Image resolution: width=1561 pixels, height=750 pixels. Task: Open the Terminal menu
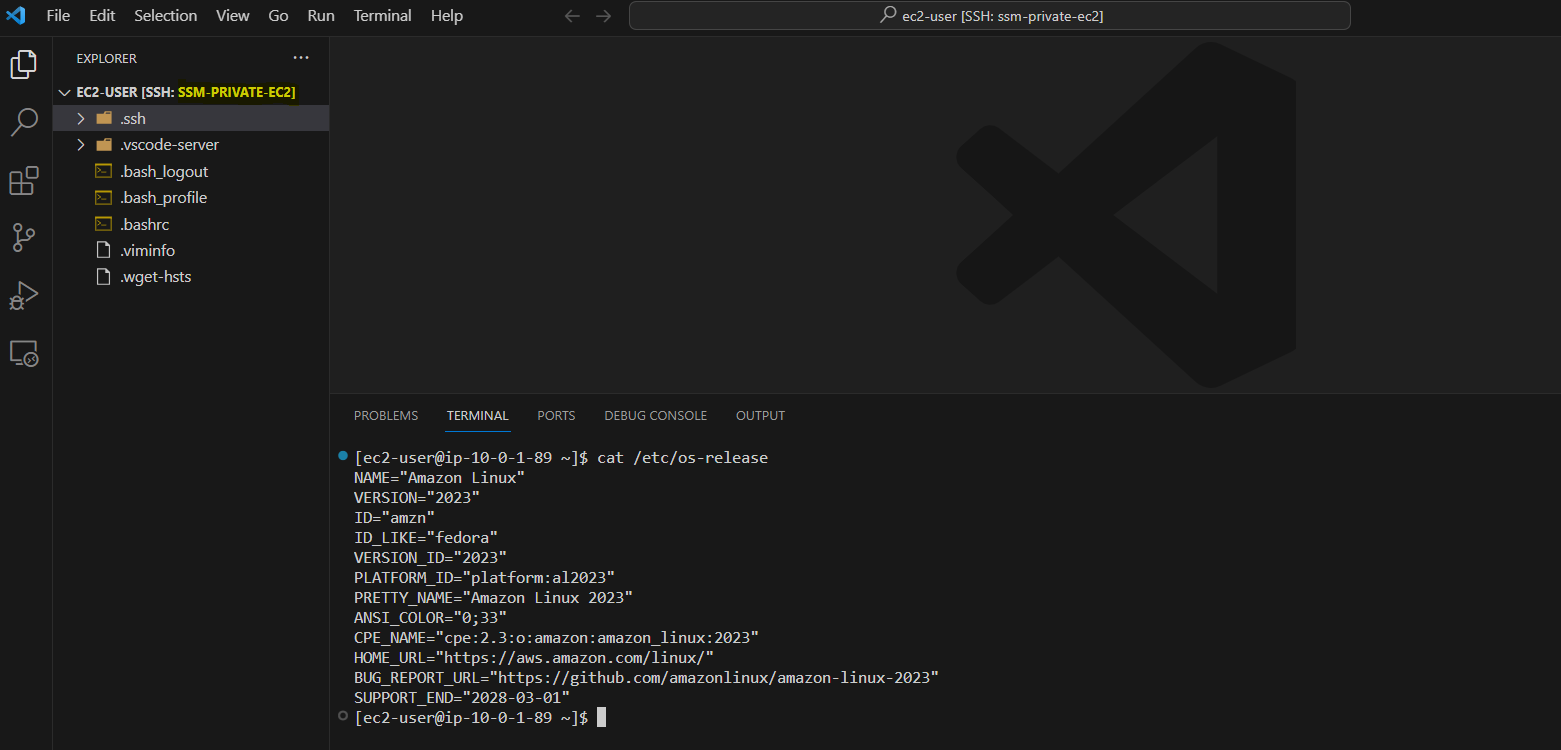pos(383,15)
